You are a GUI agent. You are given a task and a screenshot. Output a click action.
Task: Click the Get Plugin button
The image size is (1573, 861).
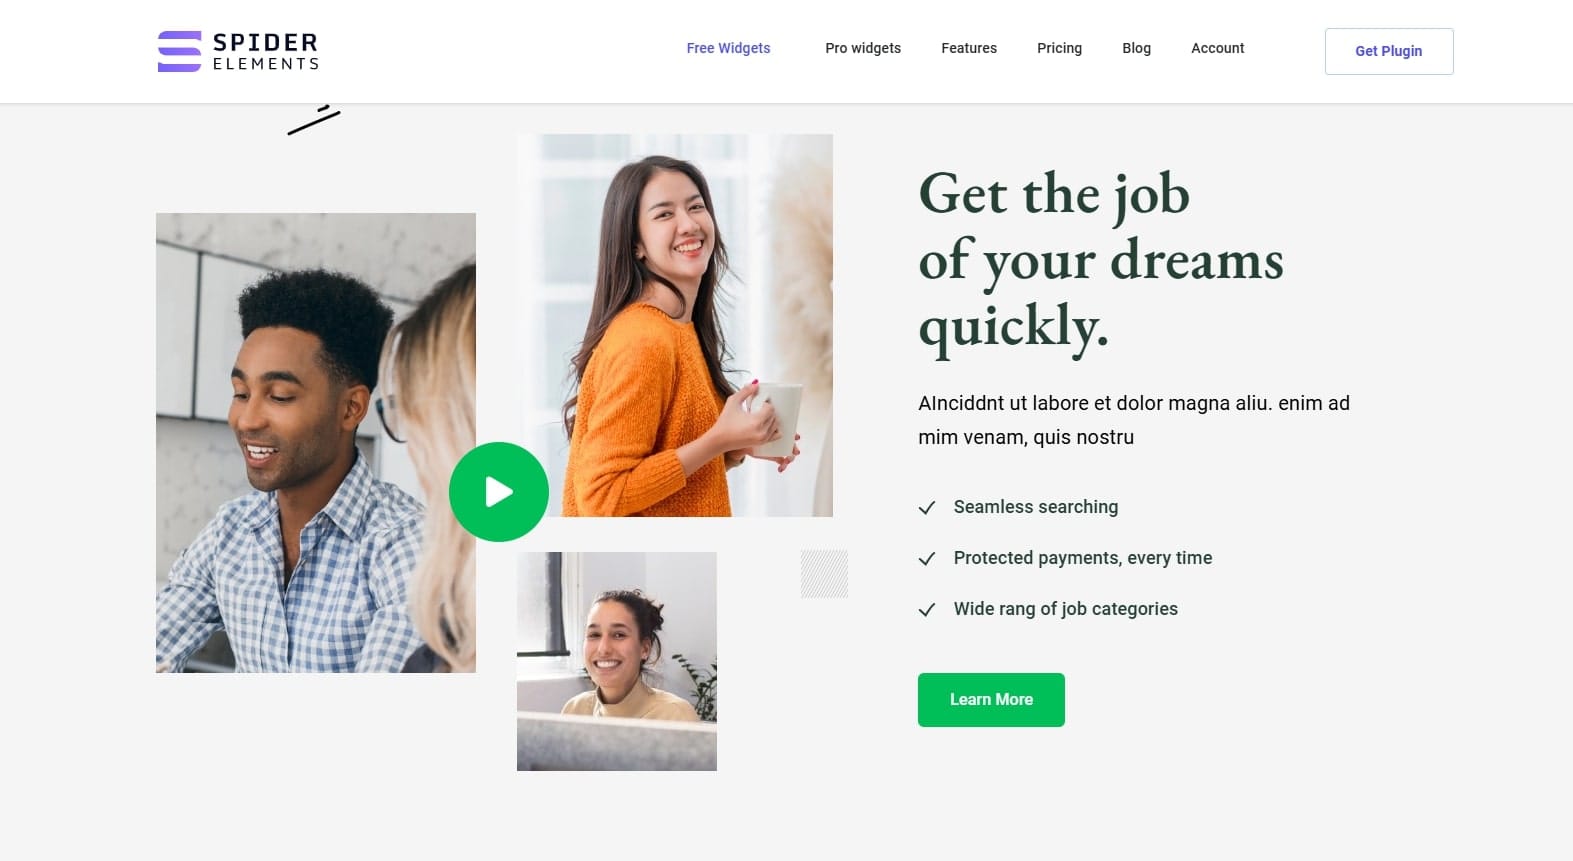[1389, 51]
